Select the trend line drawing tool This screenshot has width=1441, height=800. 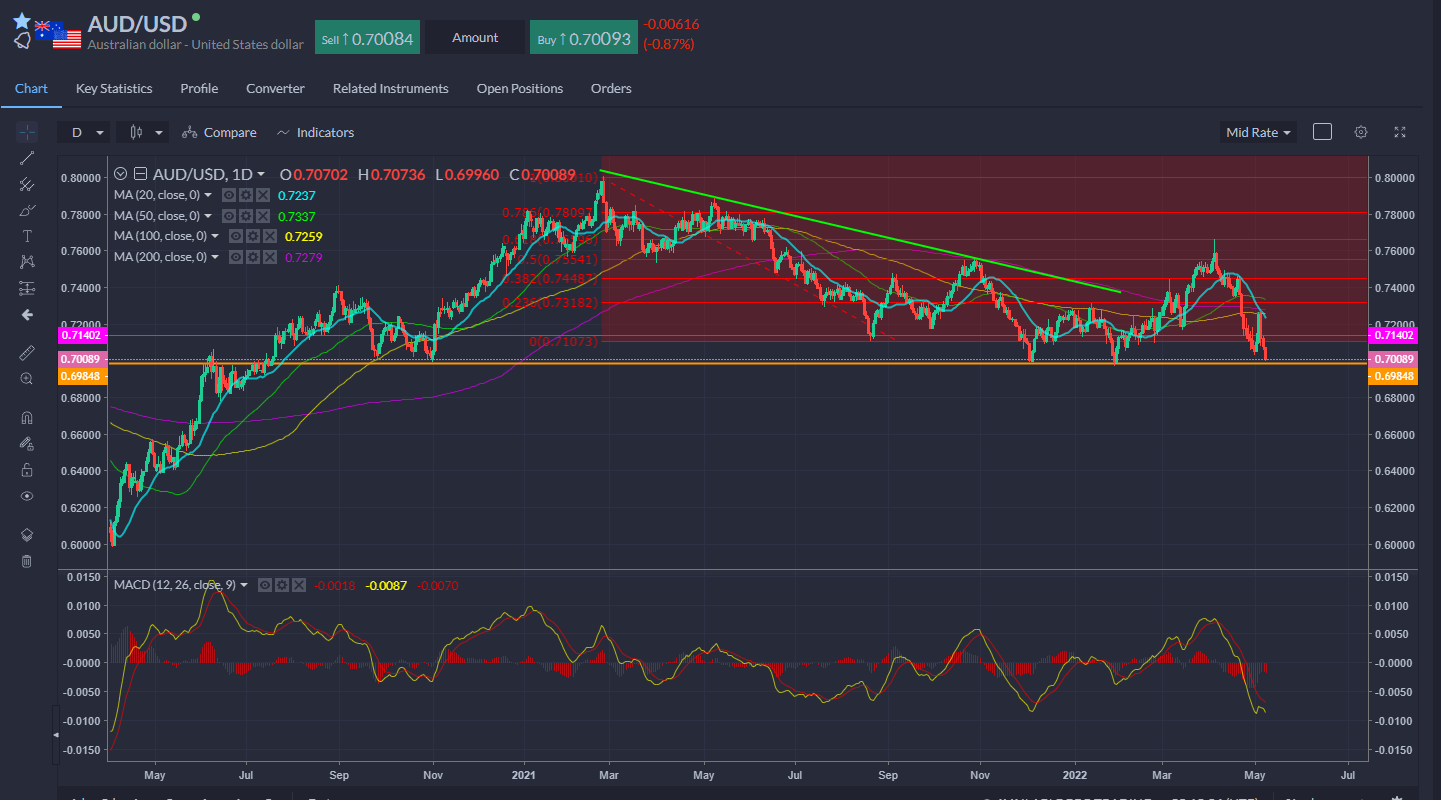click(27, 158)
